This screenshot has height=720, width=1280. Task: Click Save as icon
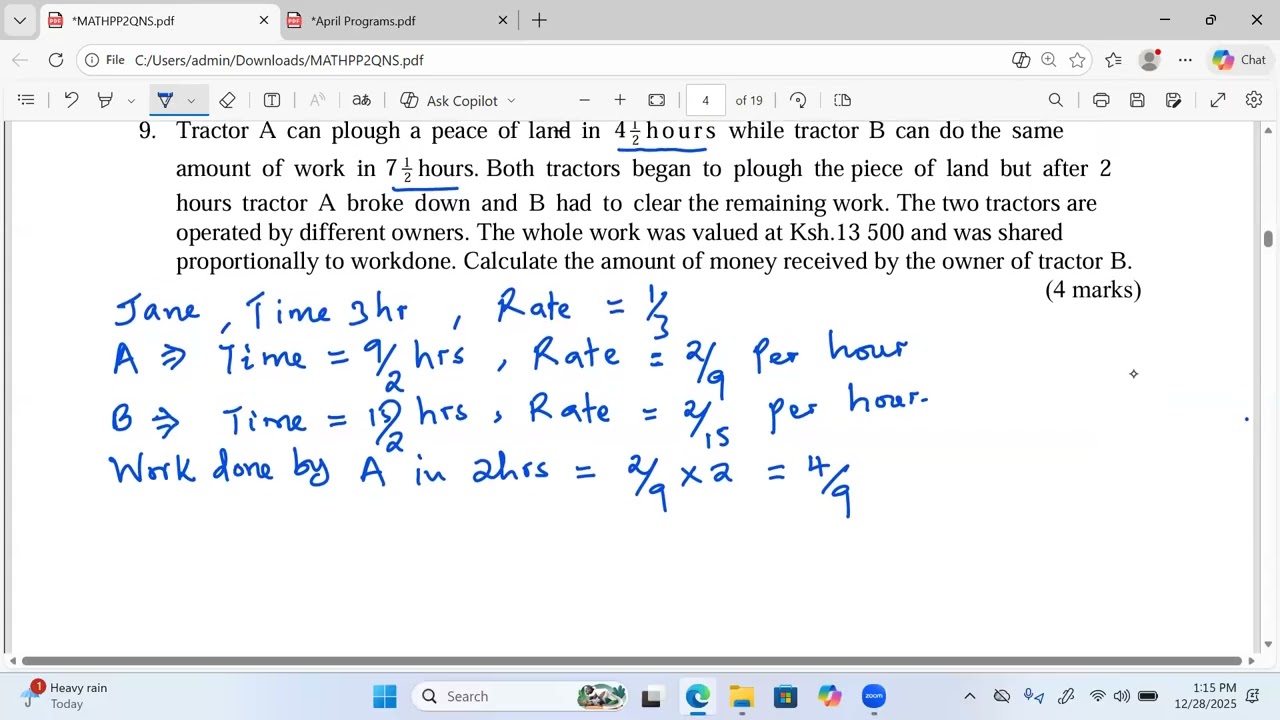point(1173,100)
